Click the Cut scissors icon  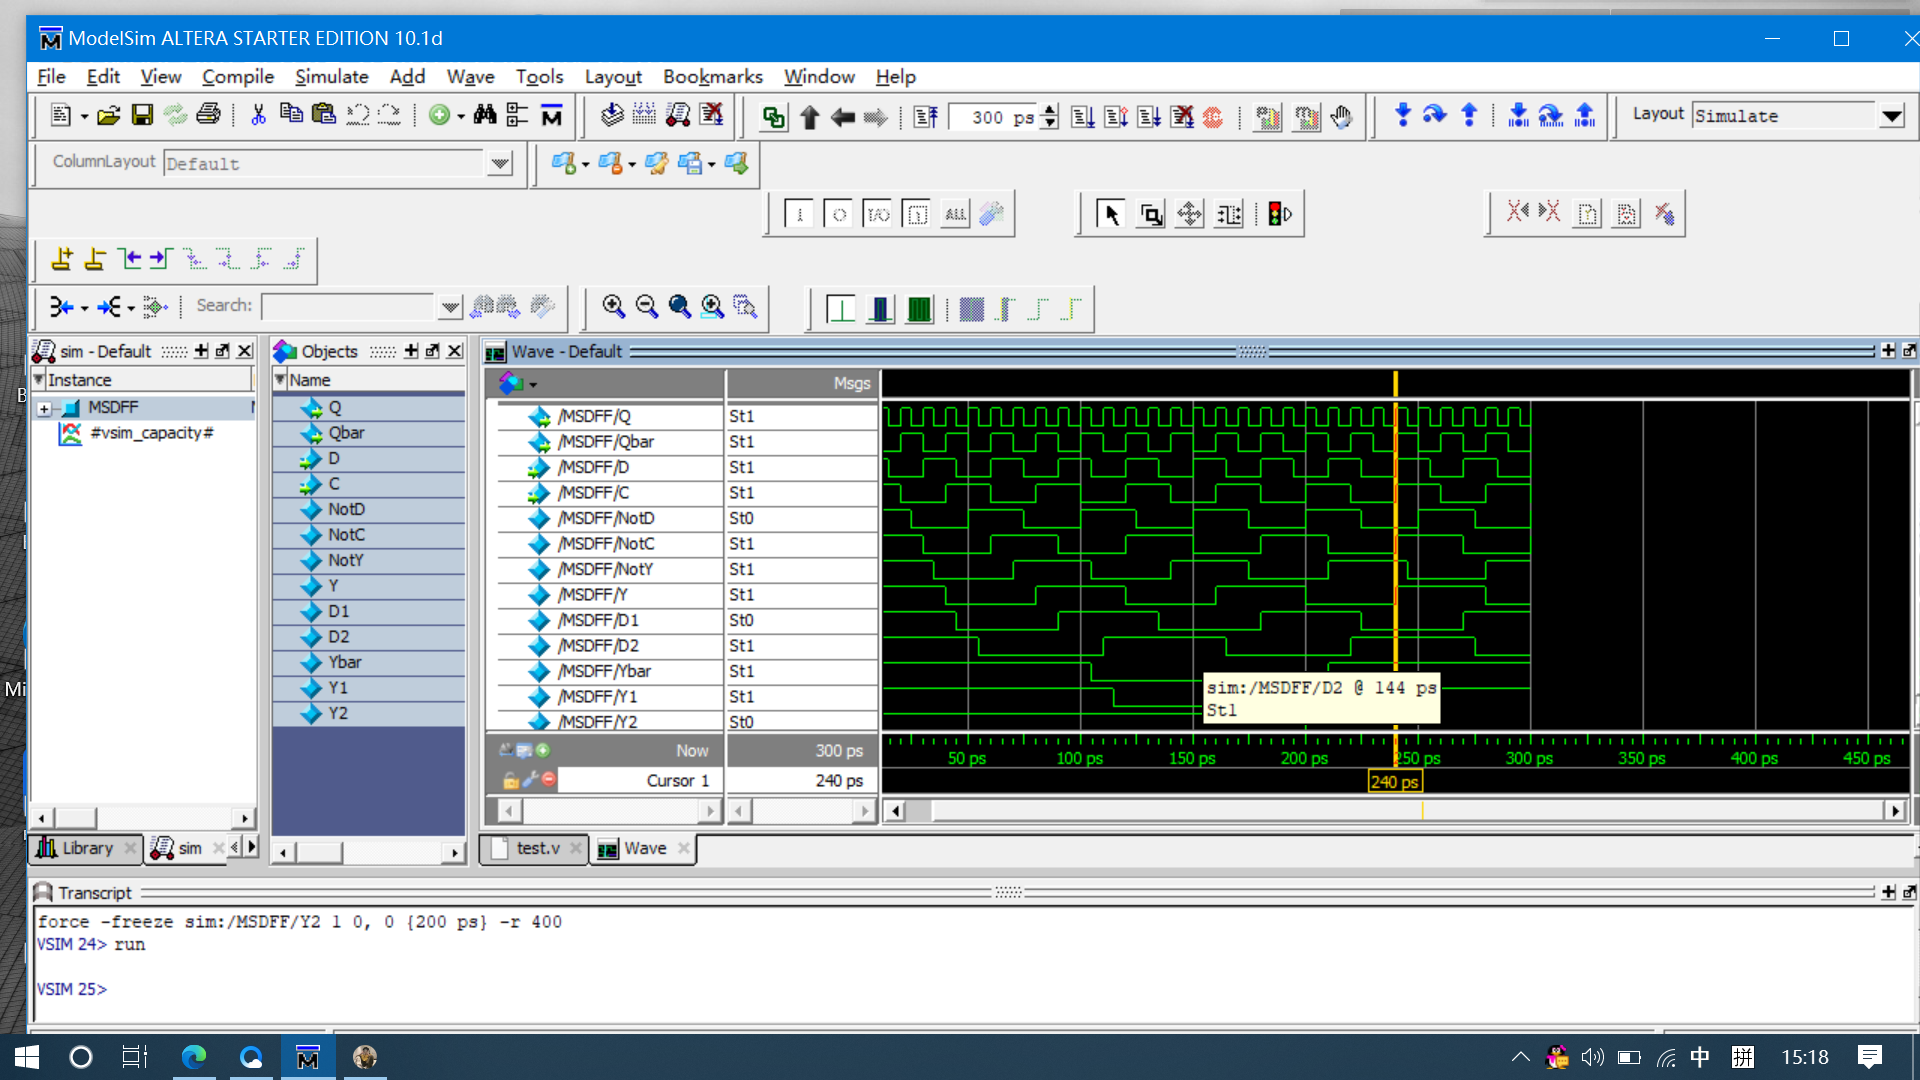point(258,116)
